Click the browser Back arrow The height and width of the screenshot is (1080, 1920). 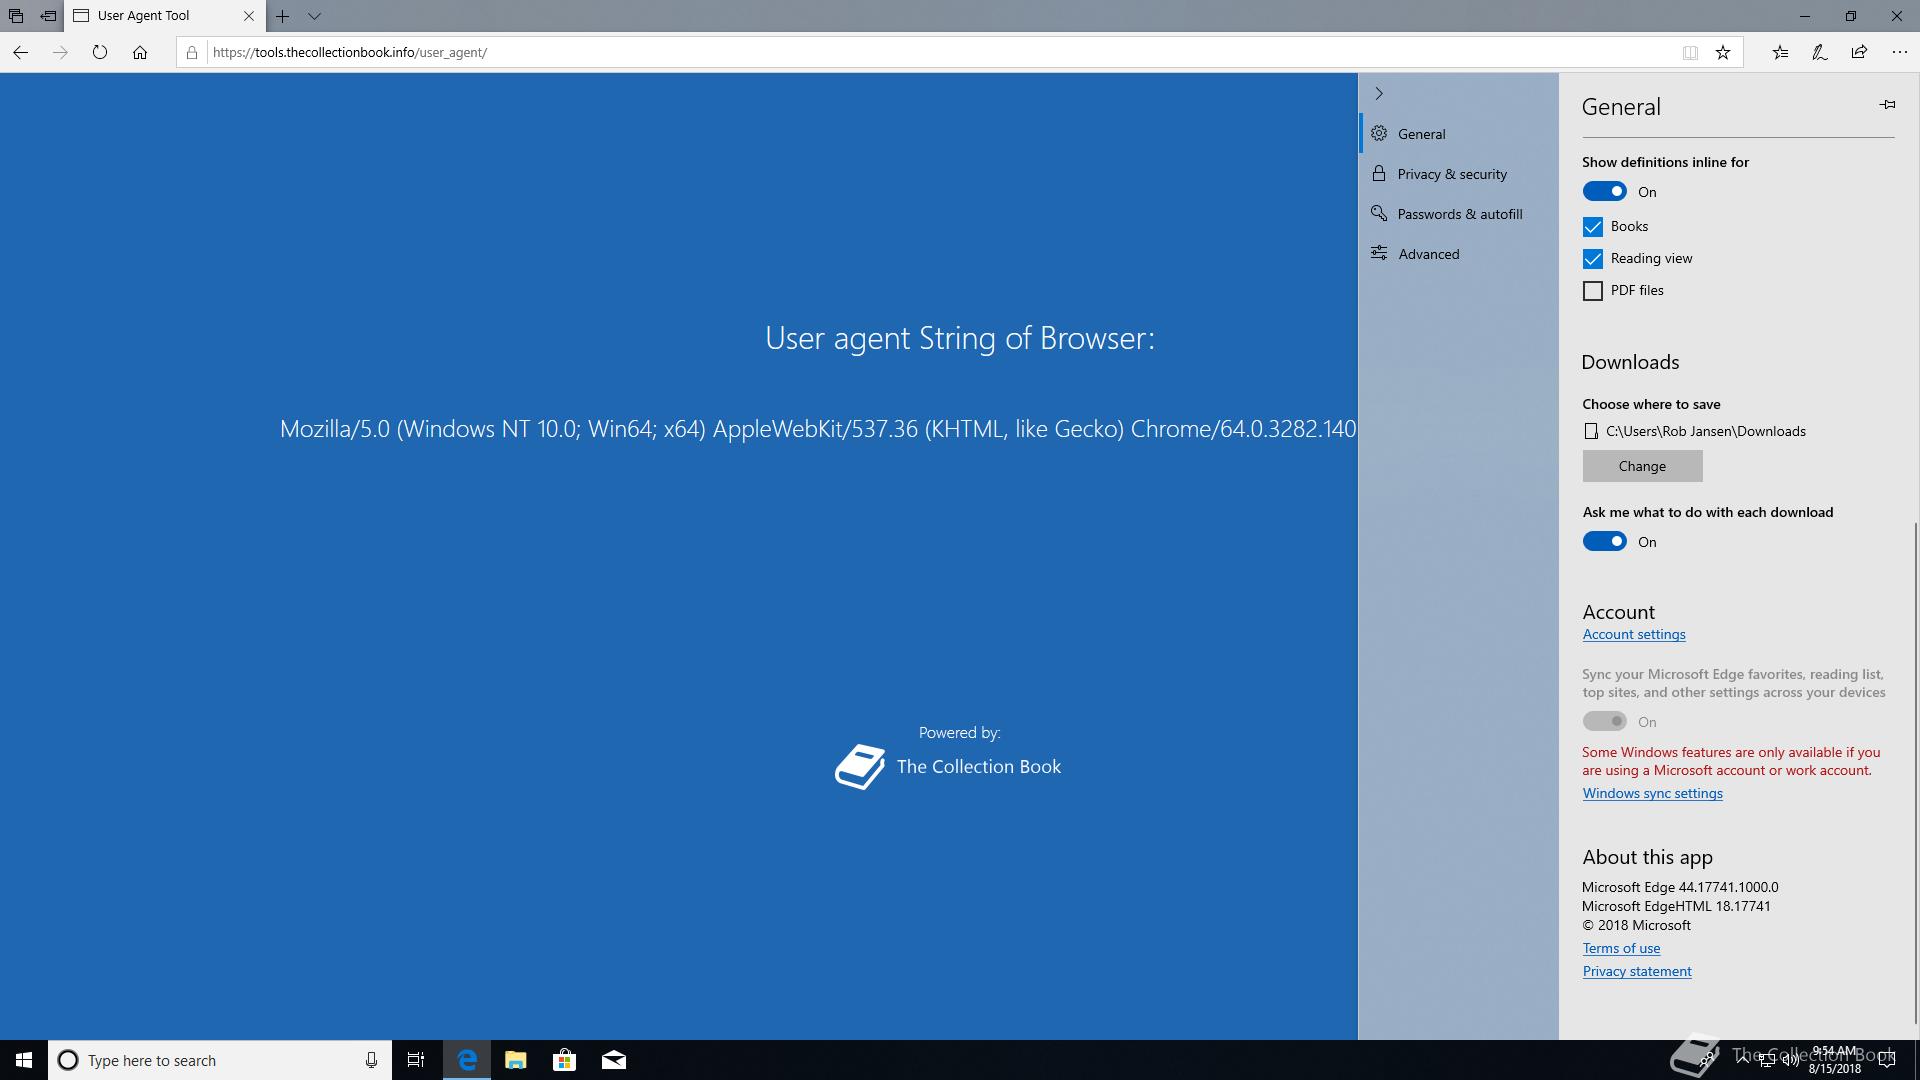[x=21, y=52]
